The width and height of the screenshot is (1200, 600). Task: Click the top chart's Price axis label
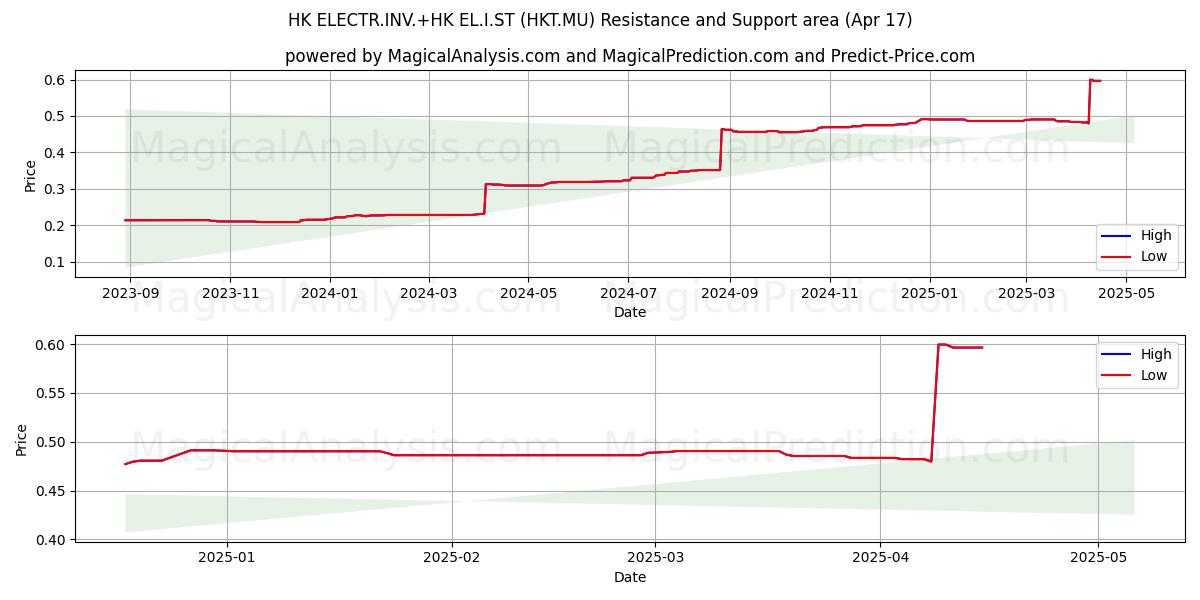[30, 175]
